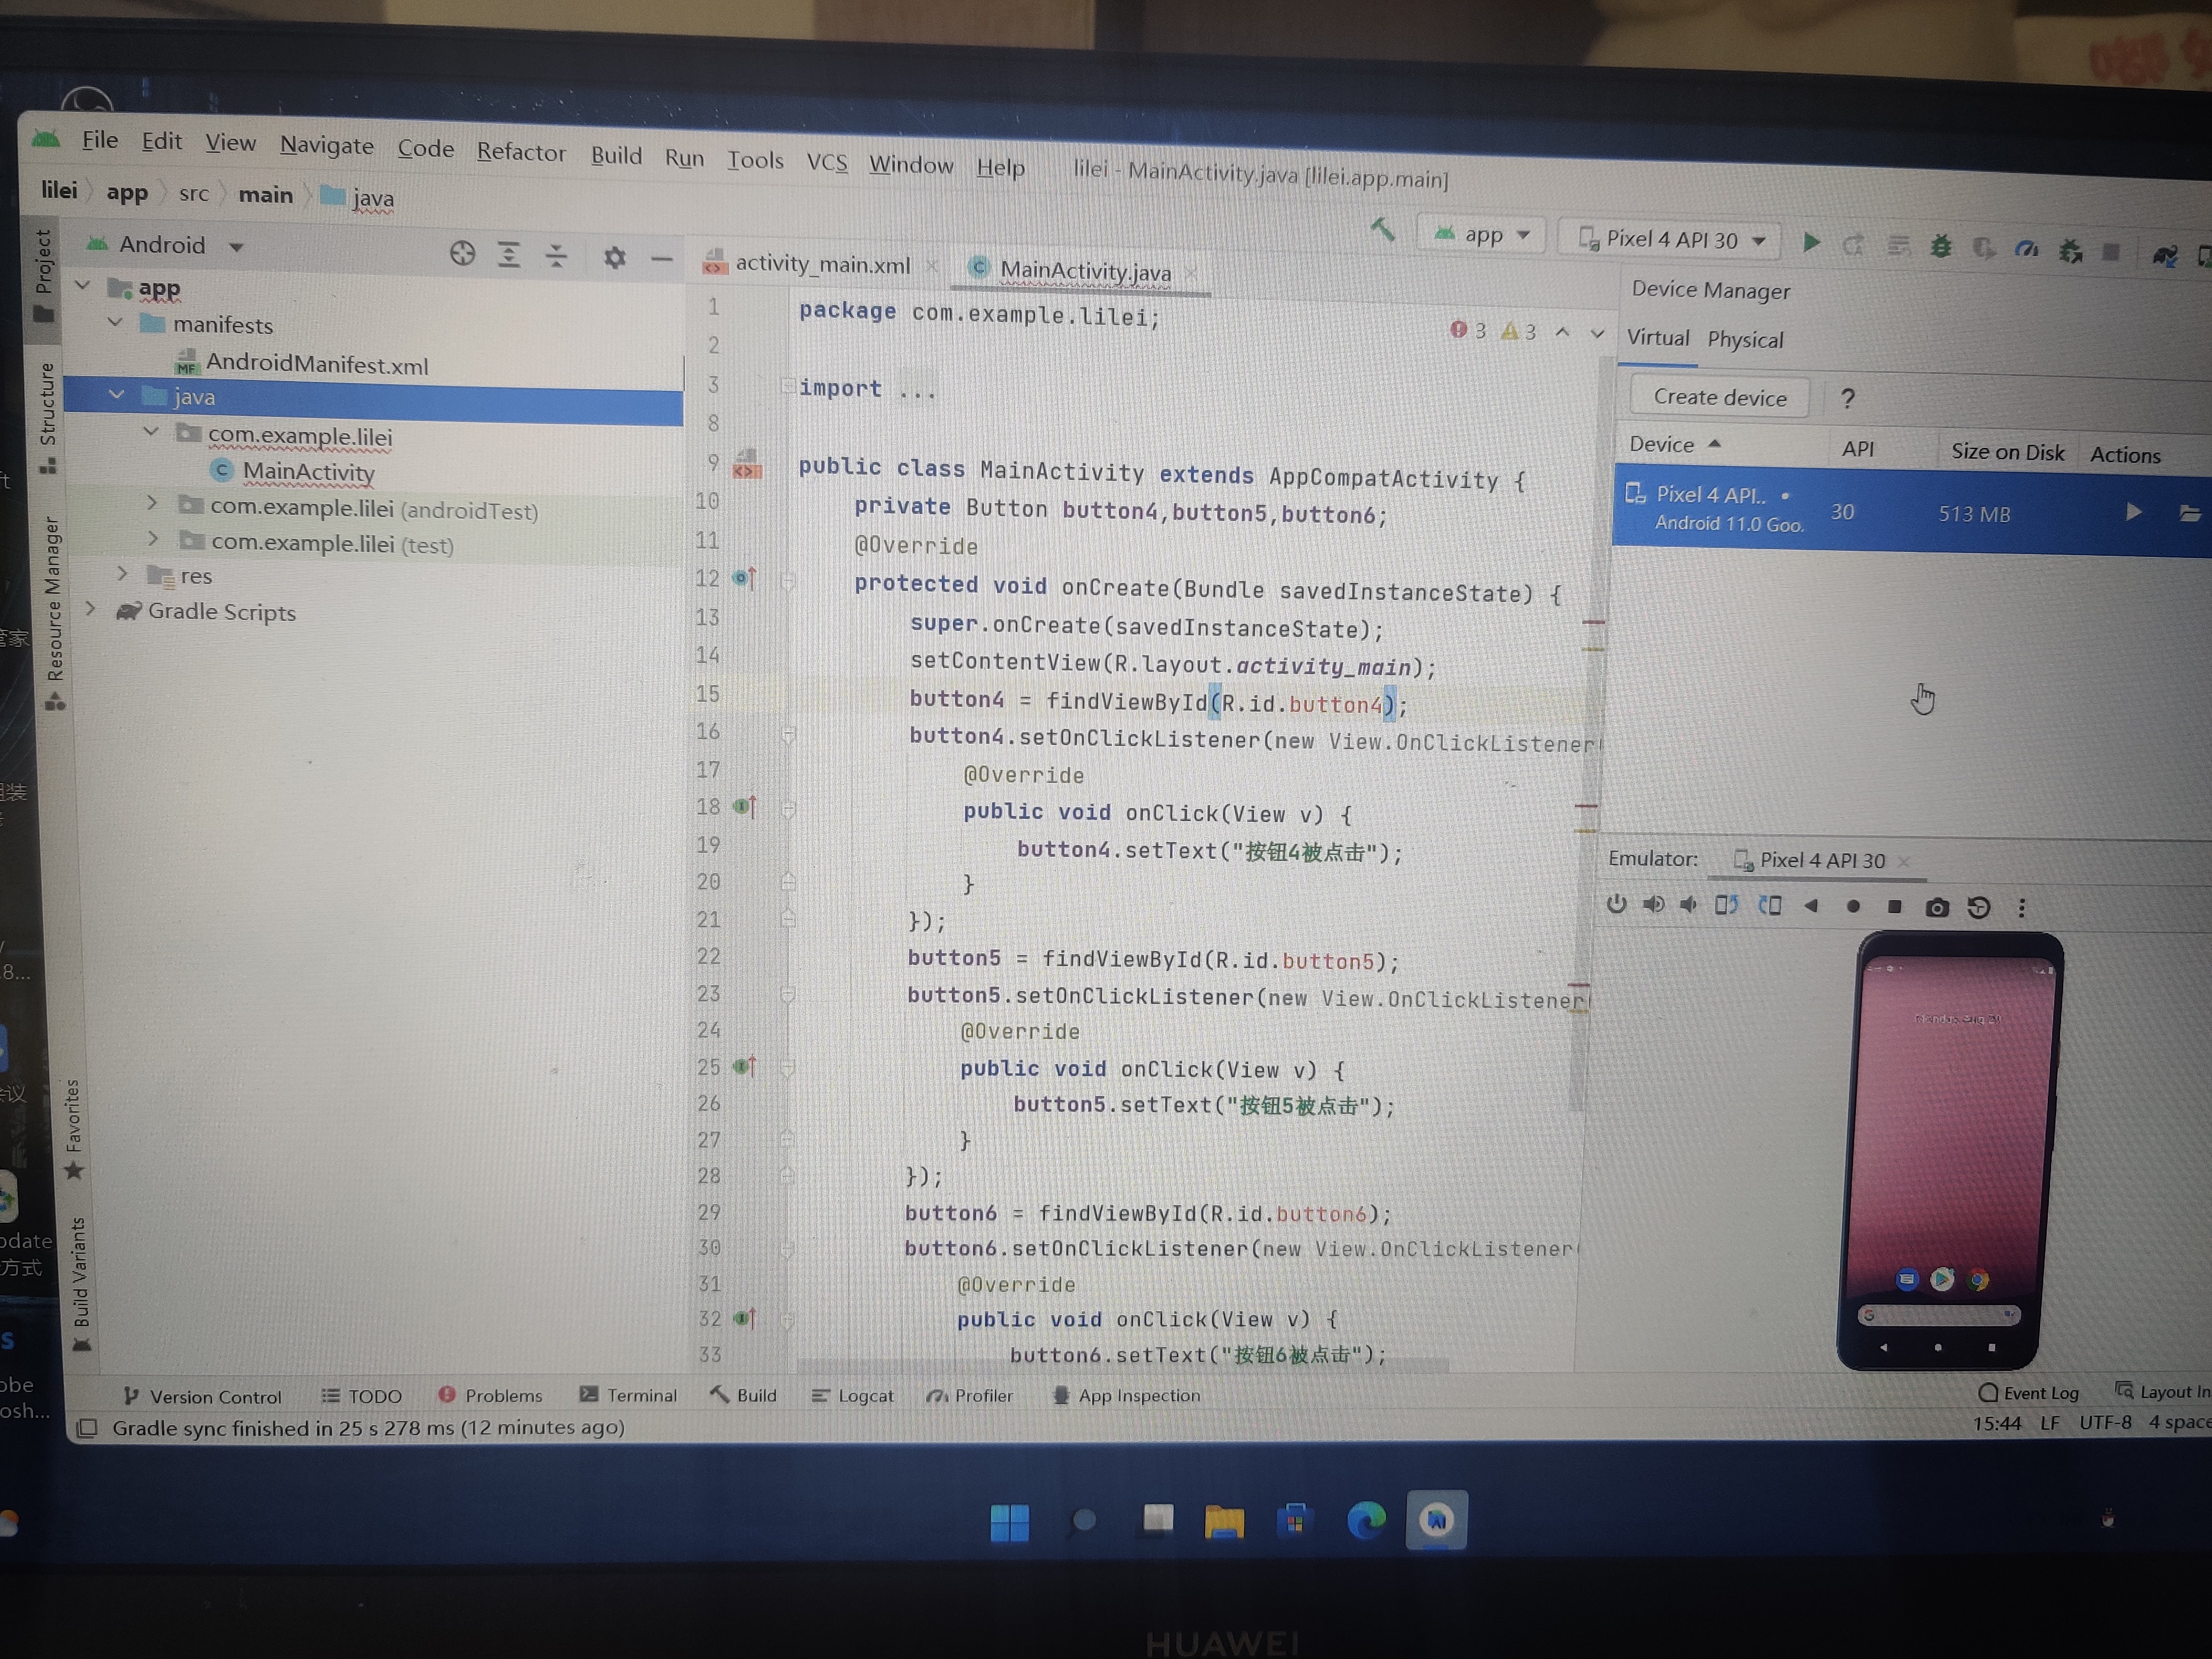
Task: Take emulator screenshot with camera icon
Action: click(1937, 908)
